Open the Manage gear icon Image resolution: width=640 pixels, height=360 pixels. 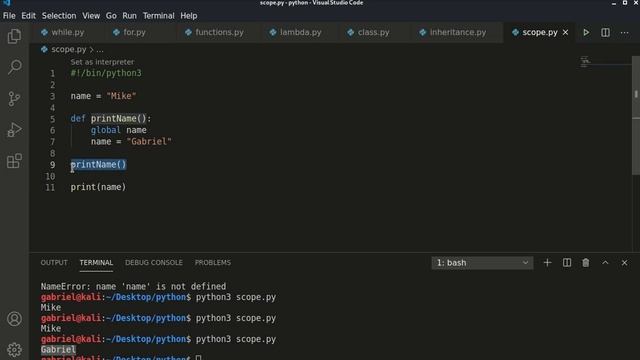(x=14, y=349)
